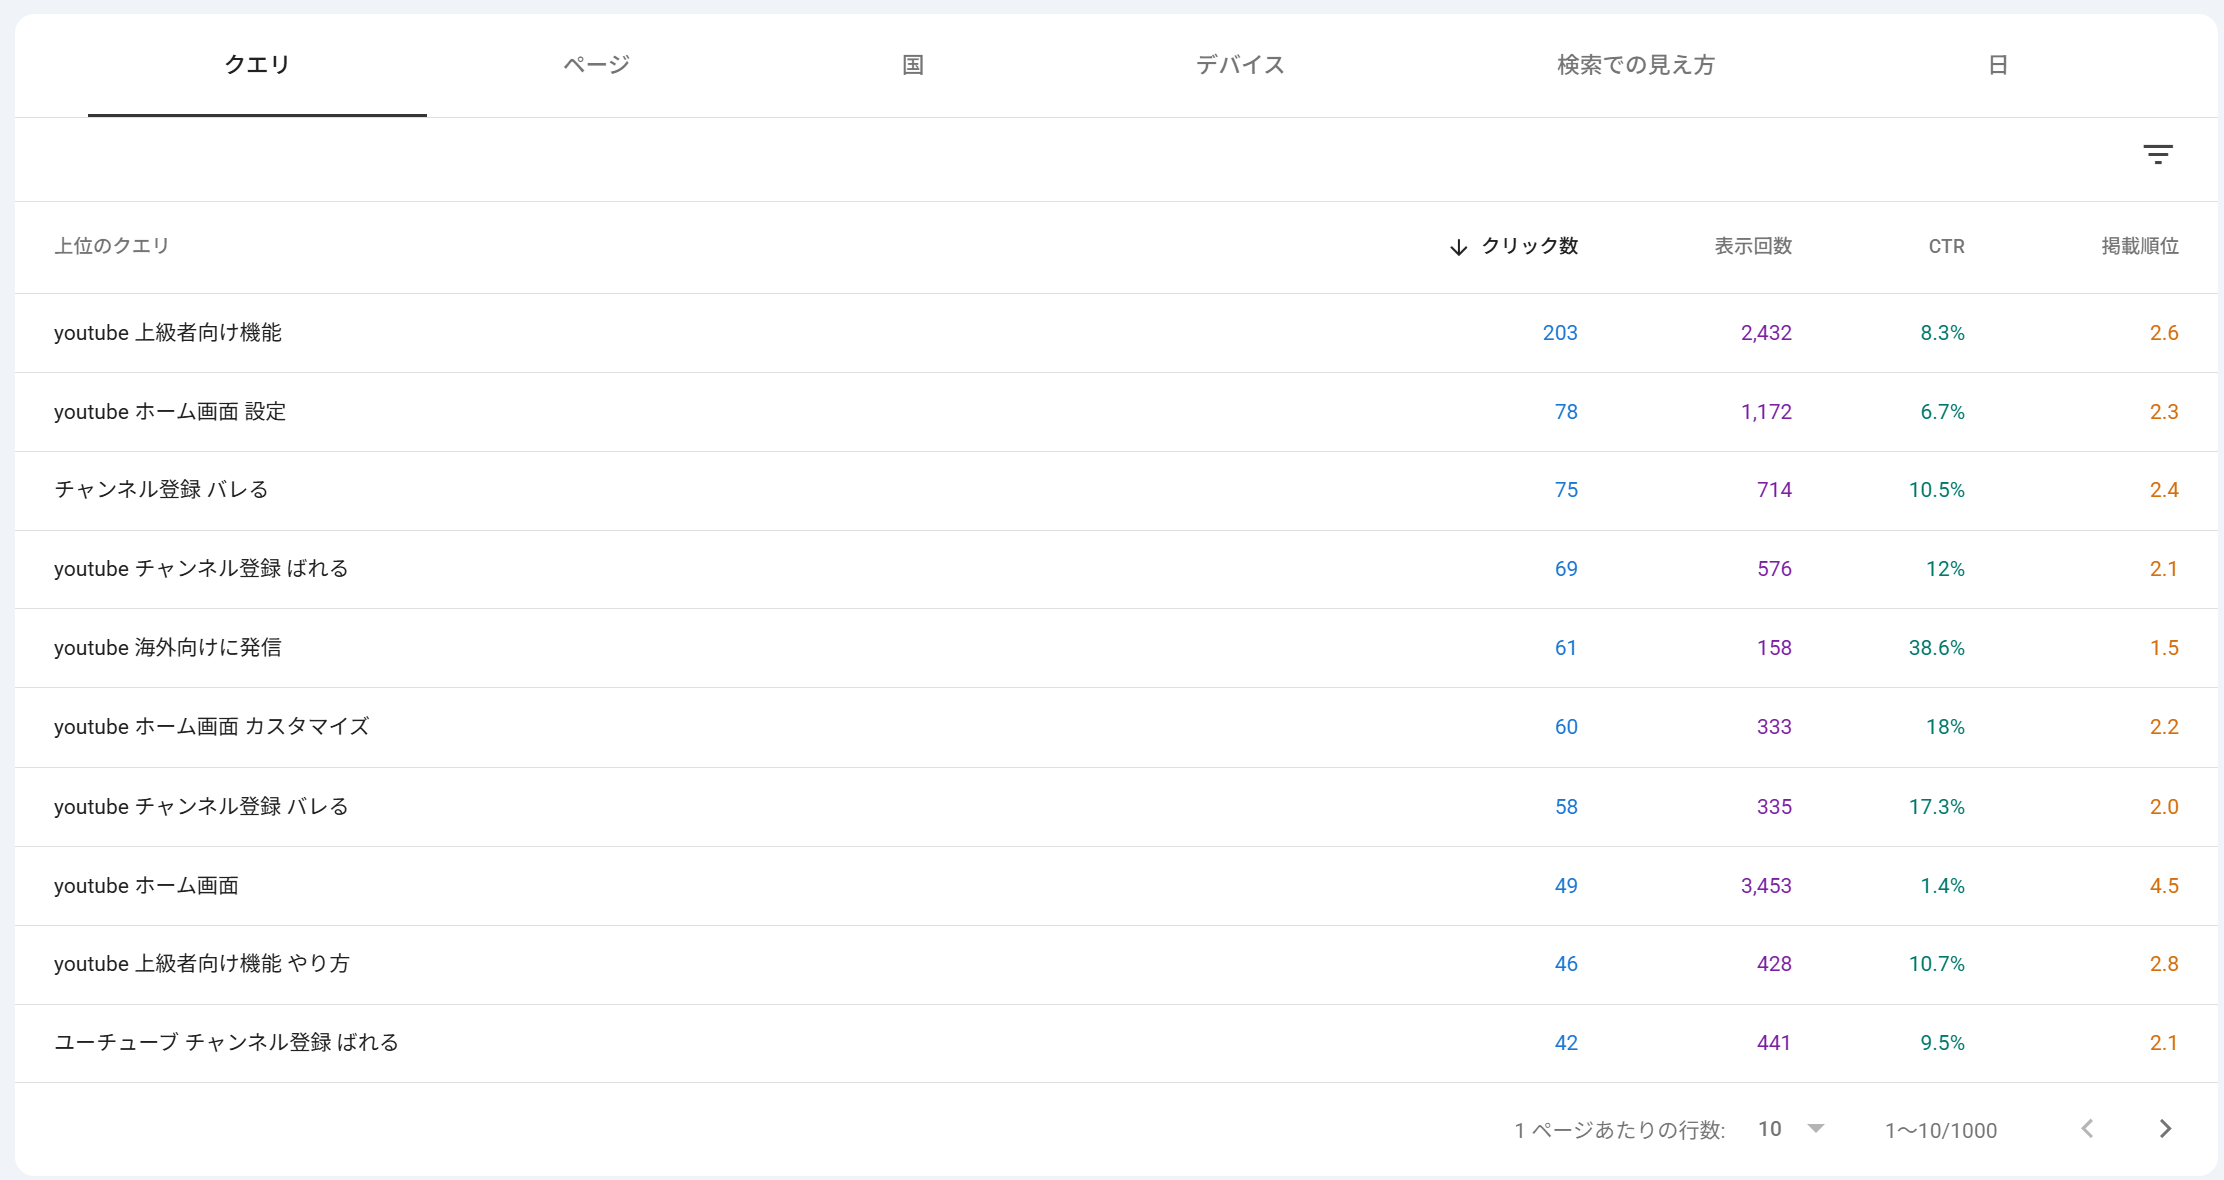Click the sort arrow beside クリック数
Viewport: 2224px width, 1180px height.
coord(1458,247)
